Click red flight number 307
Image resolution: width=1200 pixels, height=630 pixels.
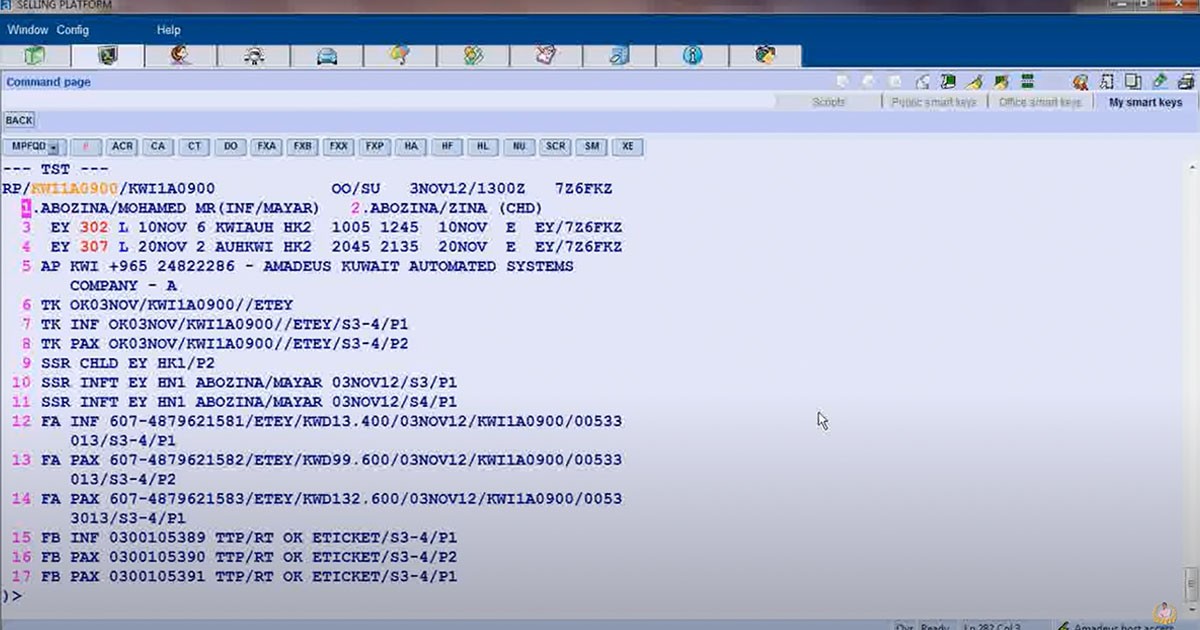(x=93, y=246)
